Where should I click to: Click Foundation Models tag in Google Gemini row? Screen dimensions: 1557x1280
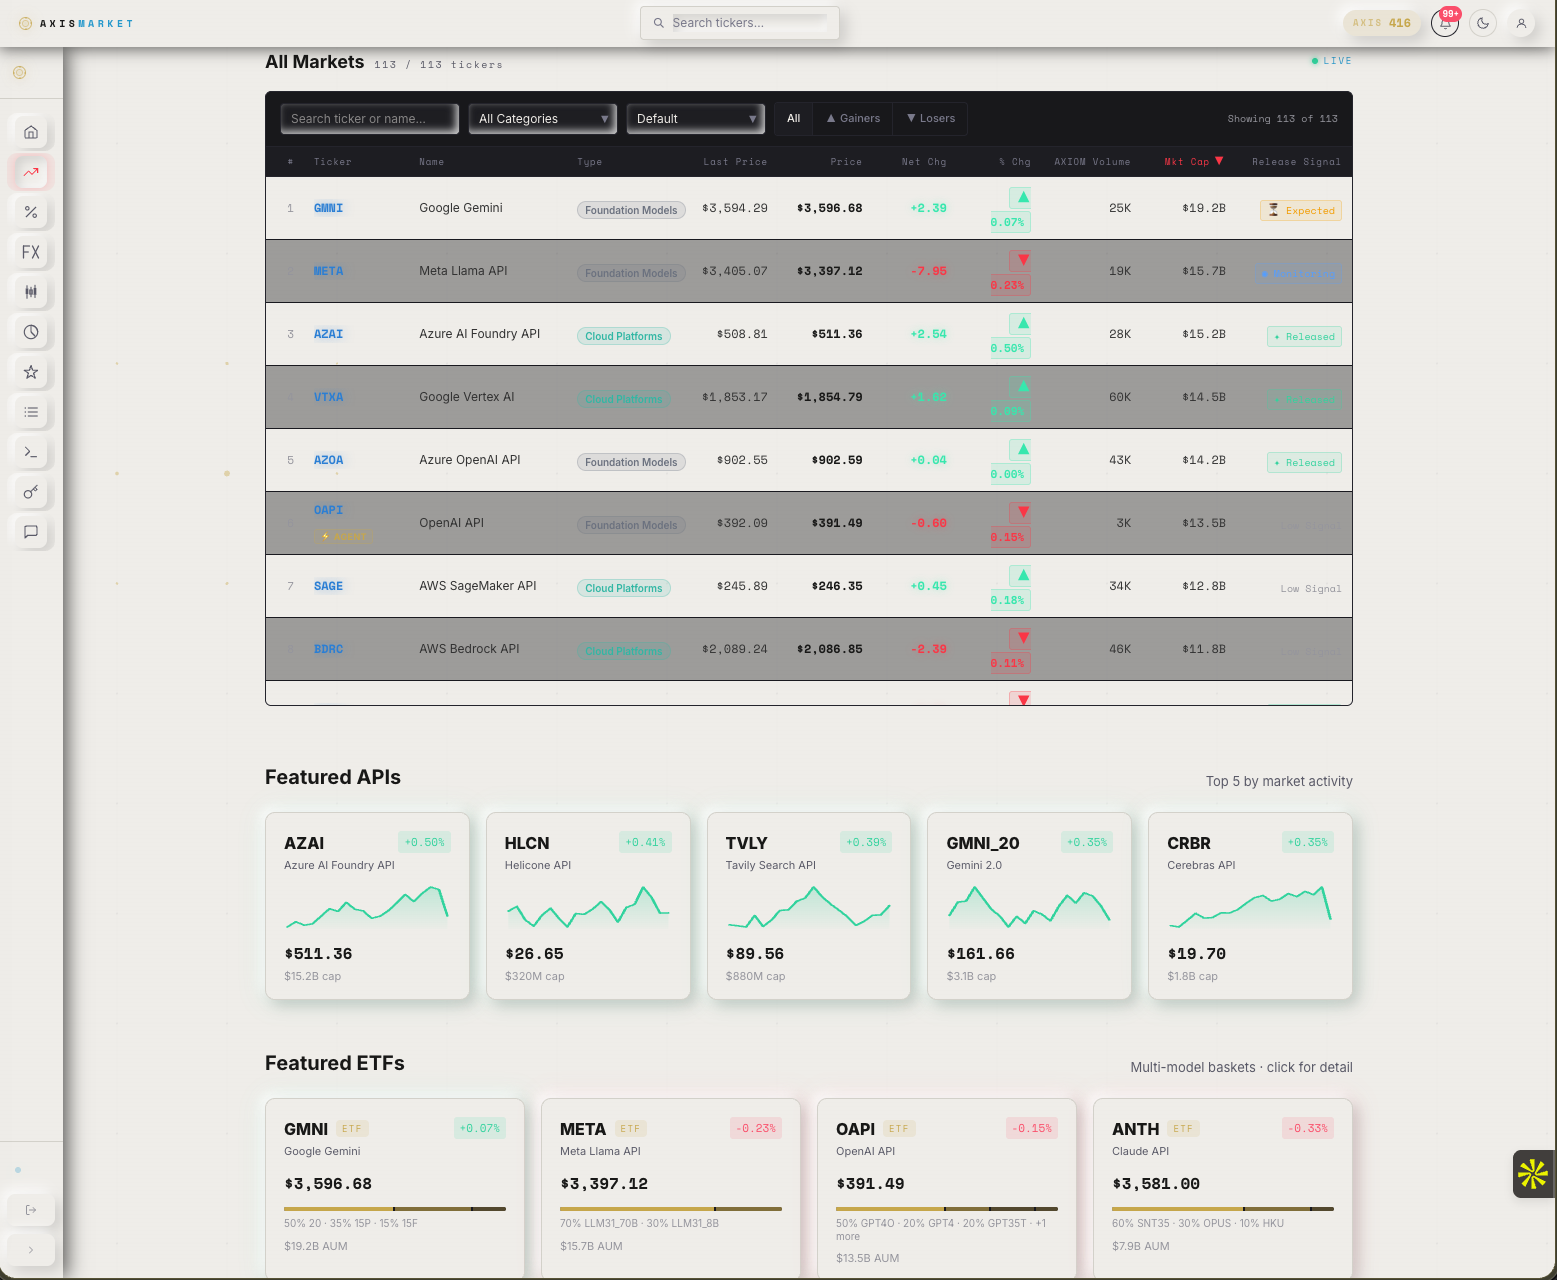coord(631,210)
